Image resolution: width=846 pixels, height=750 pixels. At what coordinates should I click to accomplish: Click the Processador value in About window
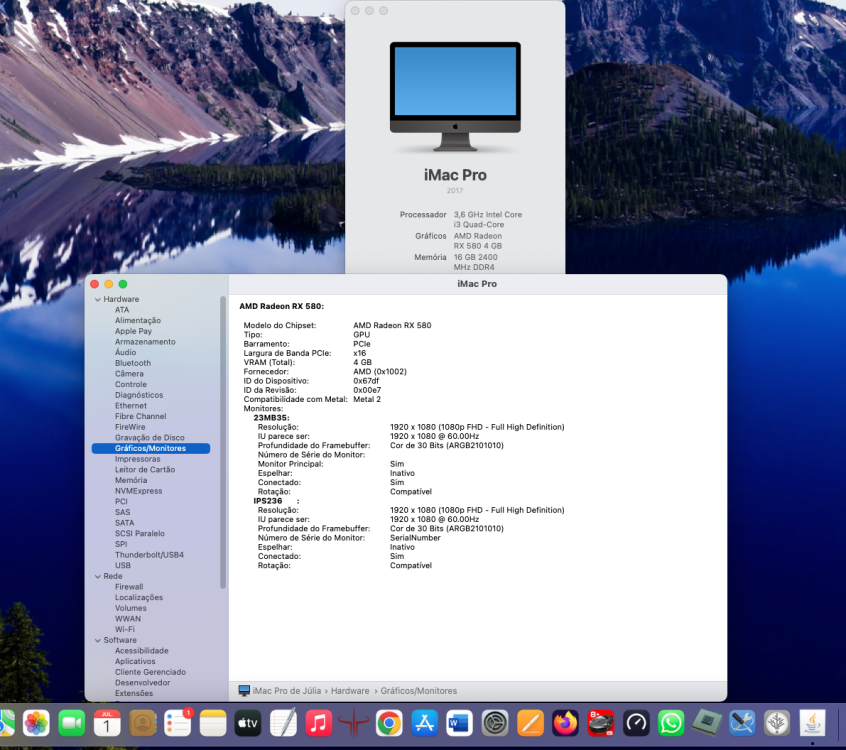pos(488,220)
